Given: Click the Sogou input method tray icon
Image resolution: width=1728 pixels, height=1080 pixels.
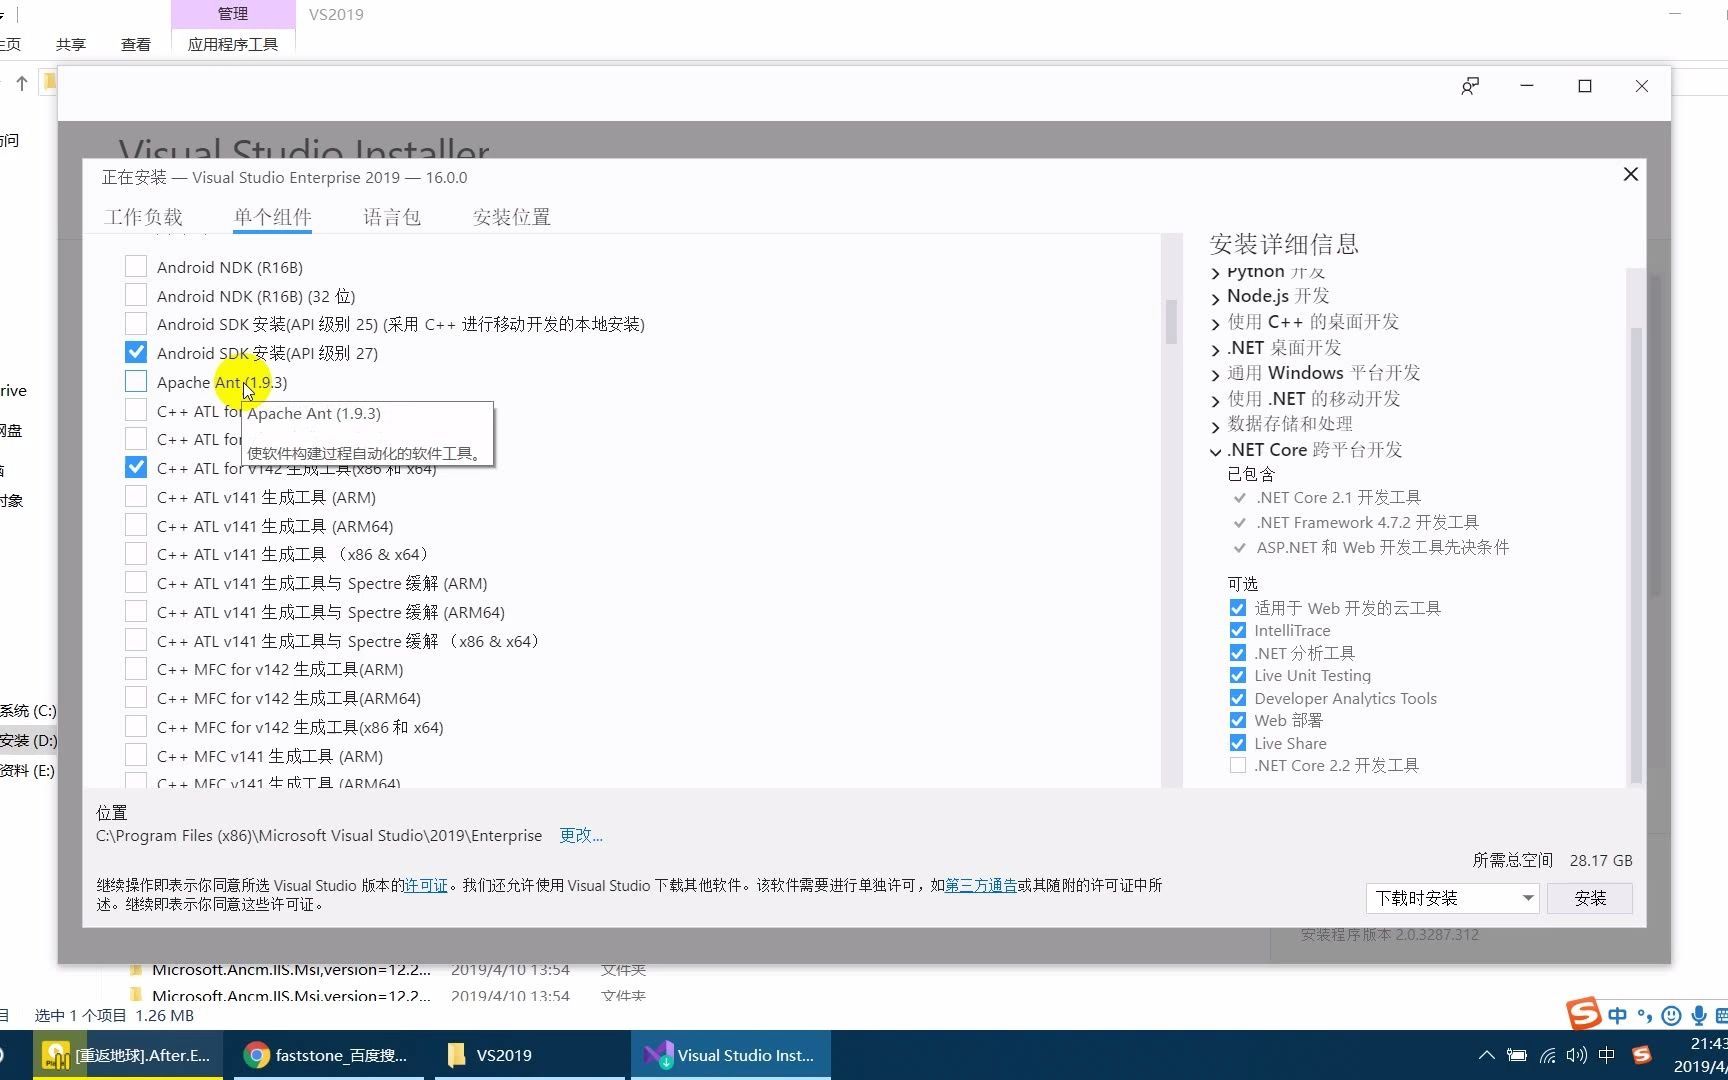Looking at the screenshot, I should [1641, 1055].
